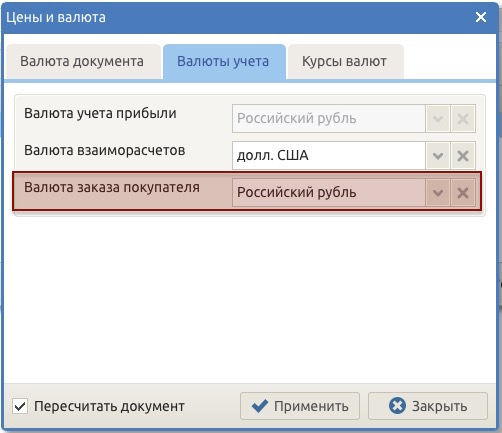
Task: Toggle the Пересчитать документ checkbox
Action: 20,406
